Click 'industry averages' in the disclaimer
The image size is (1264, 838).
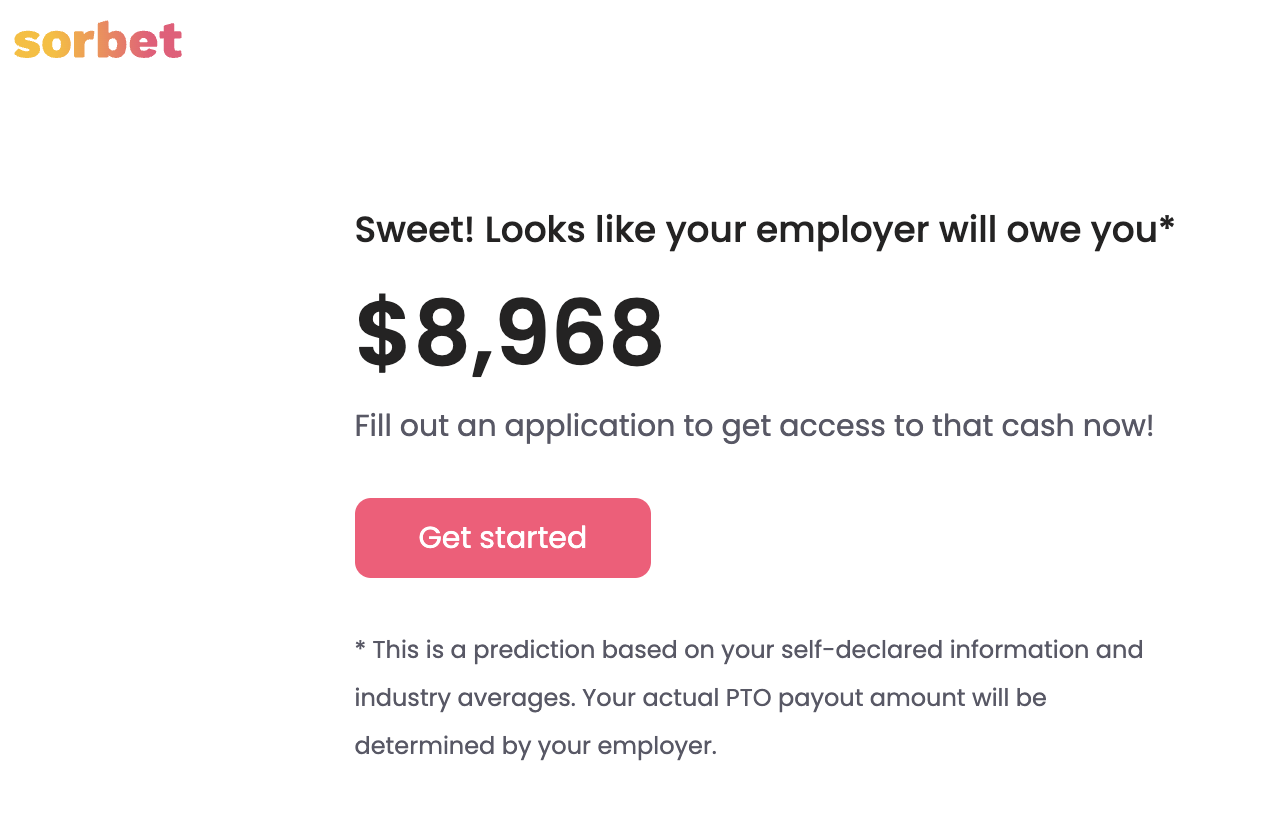[x=465, y=698]
